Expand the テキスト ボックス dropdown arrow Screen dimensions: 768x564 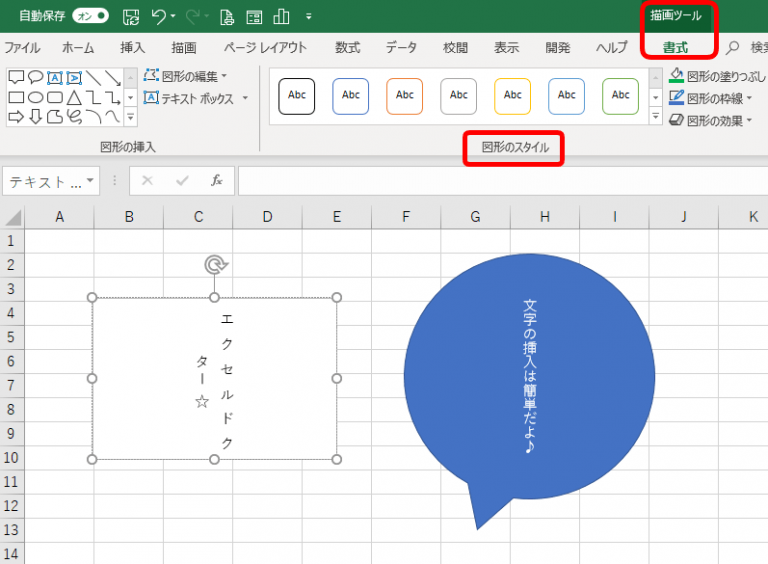[245, 99]
